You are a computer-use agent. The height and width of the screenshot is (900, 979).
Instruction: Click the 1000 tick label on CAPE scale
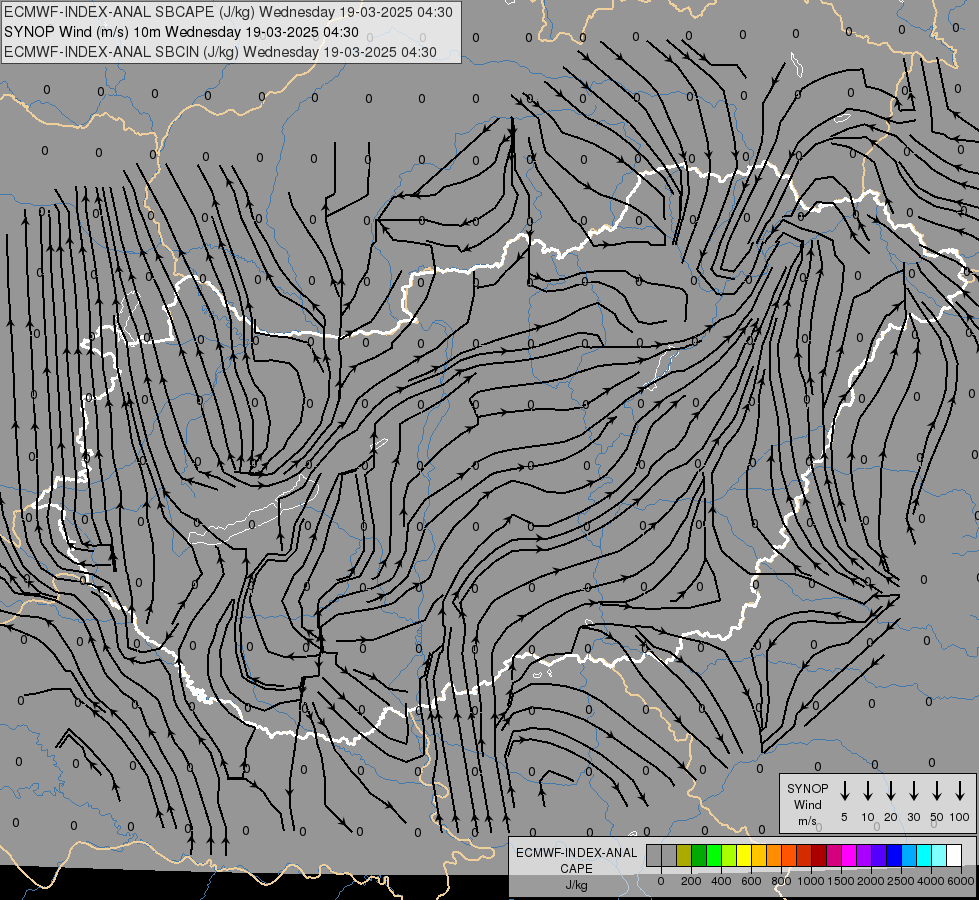(x=811, y=881)
